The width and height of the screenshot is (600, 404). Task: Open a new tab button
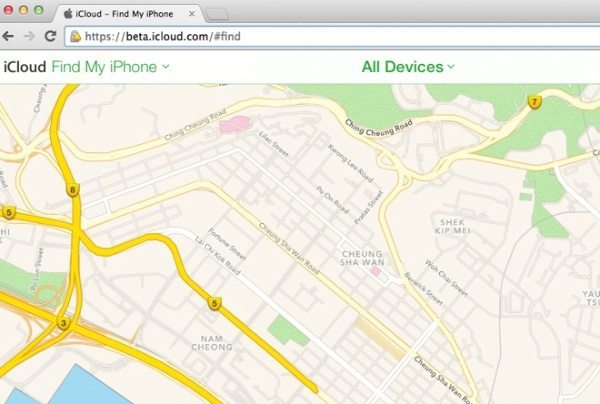[x=217, y=15]
